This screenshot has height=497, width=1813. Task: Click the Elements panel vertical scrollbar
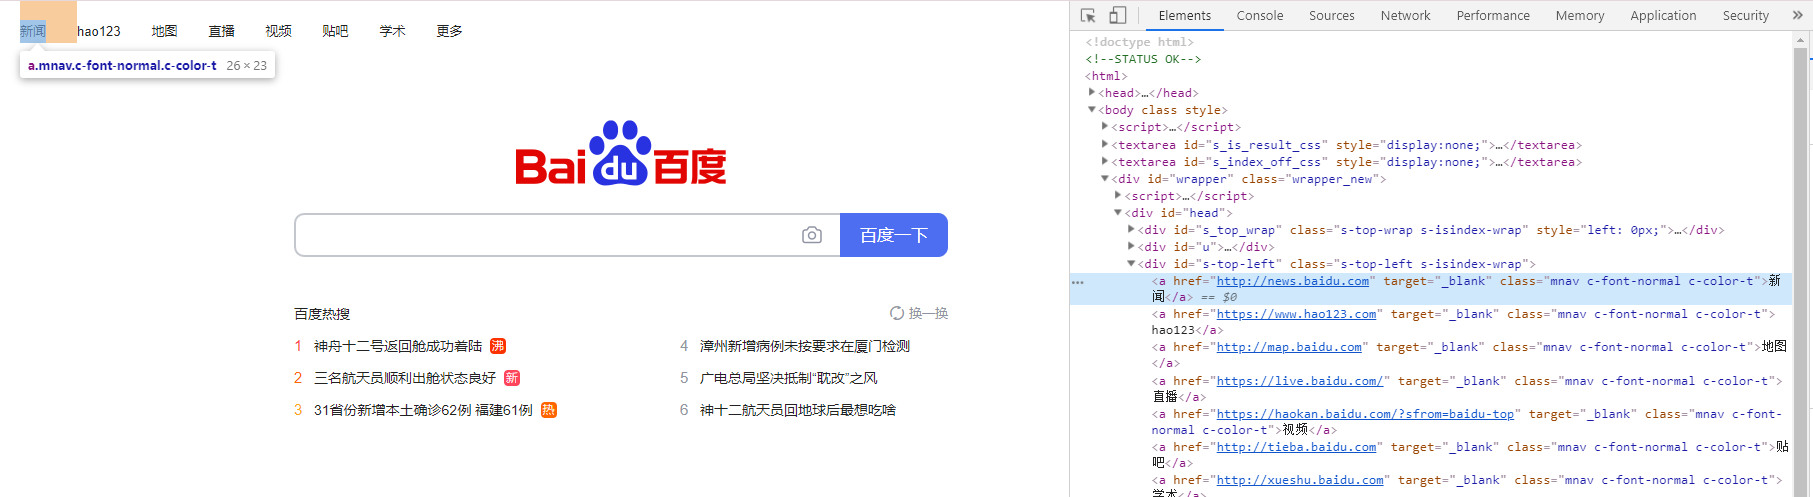coord(1801,264)
